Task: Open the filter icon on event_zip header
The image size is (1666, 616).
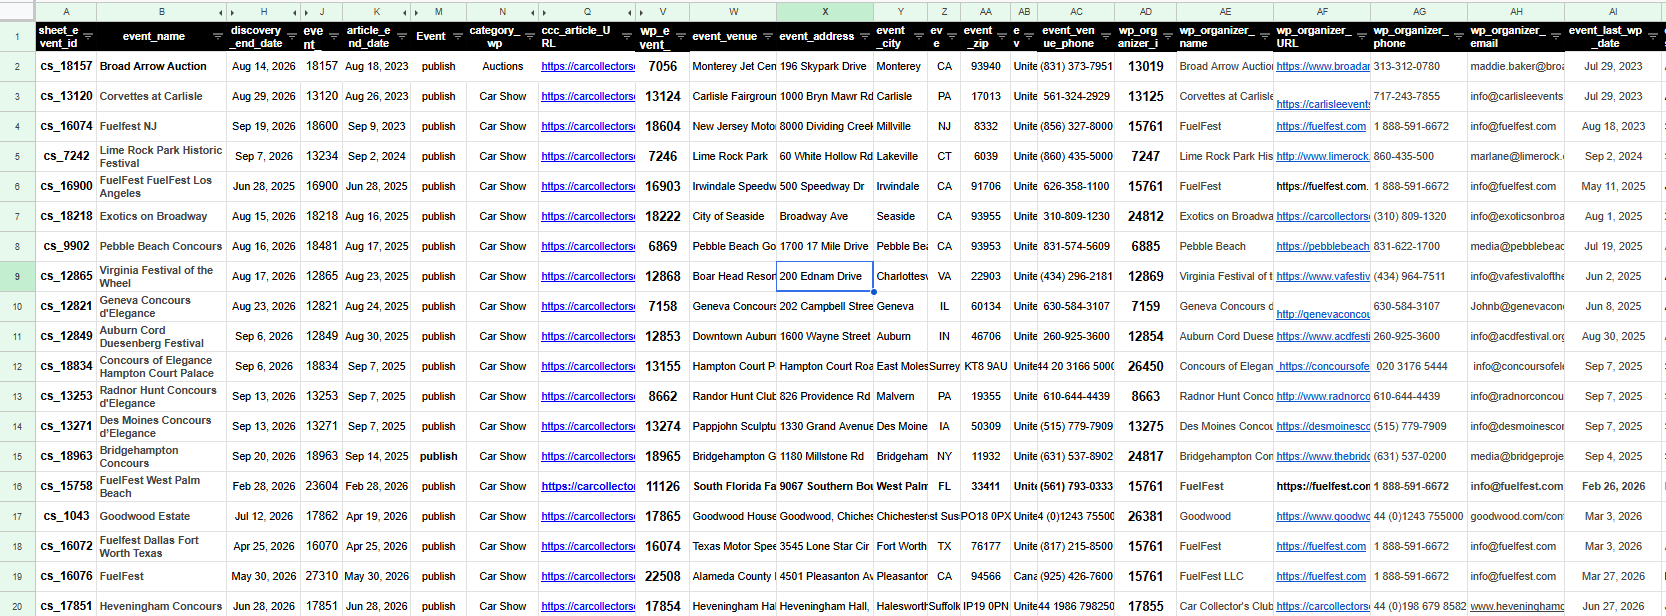Action: pos(1003,36)
